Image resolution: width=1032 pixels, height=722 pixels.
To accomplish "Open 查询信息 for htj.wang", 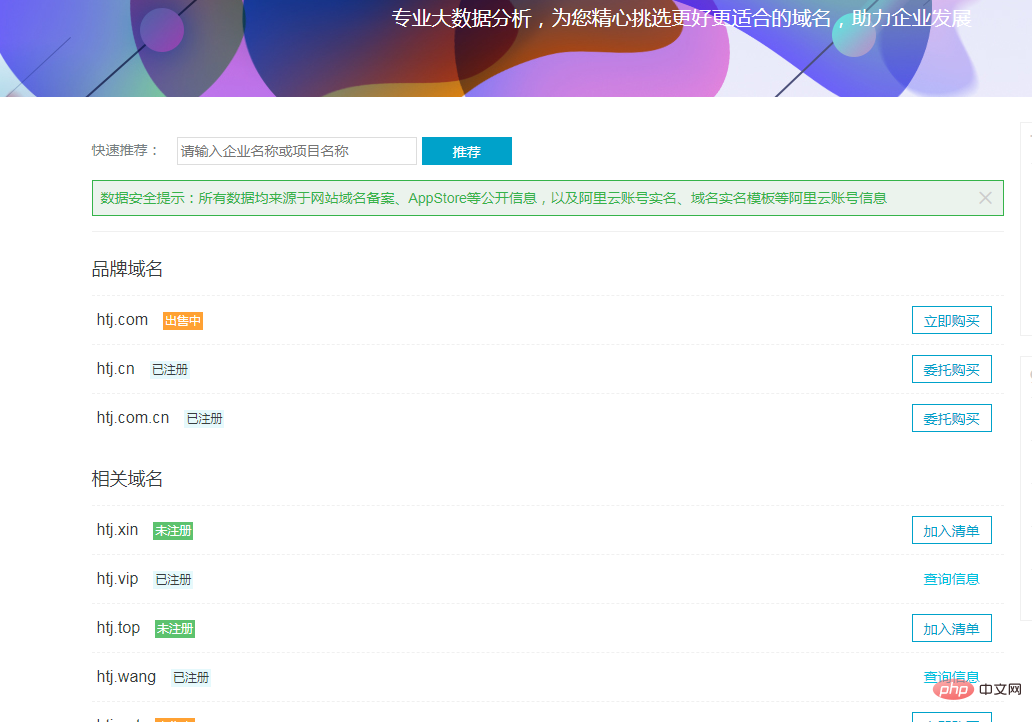I will click(950, 677).
